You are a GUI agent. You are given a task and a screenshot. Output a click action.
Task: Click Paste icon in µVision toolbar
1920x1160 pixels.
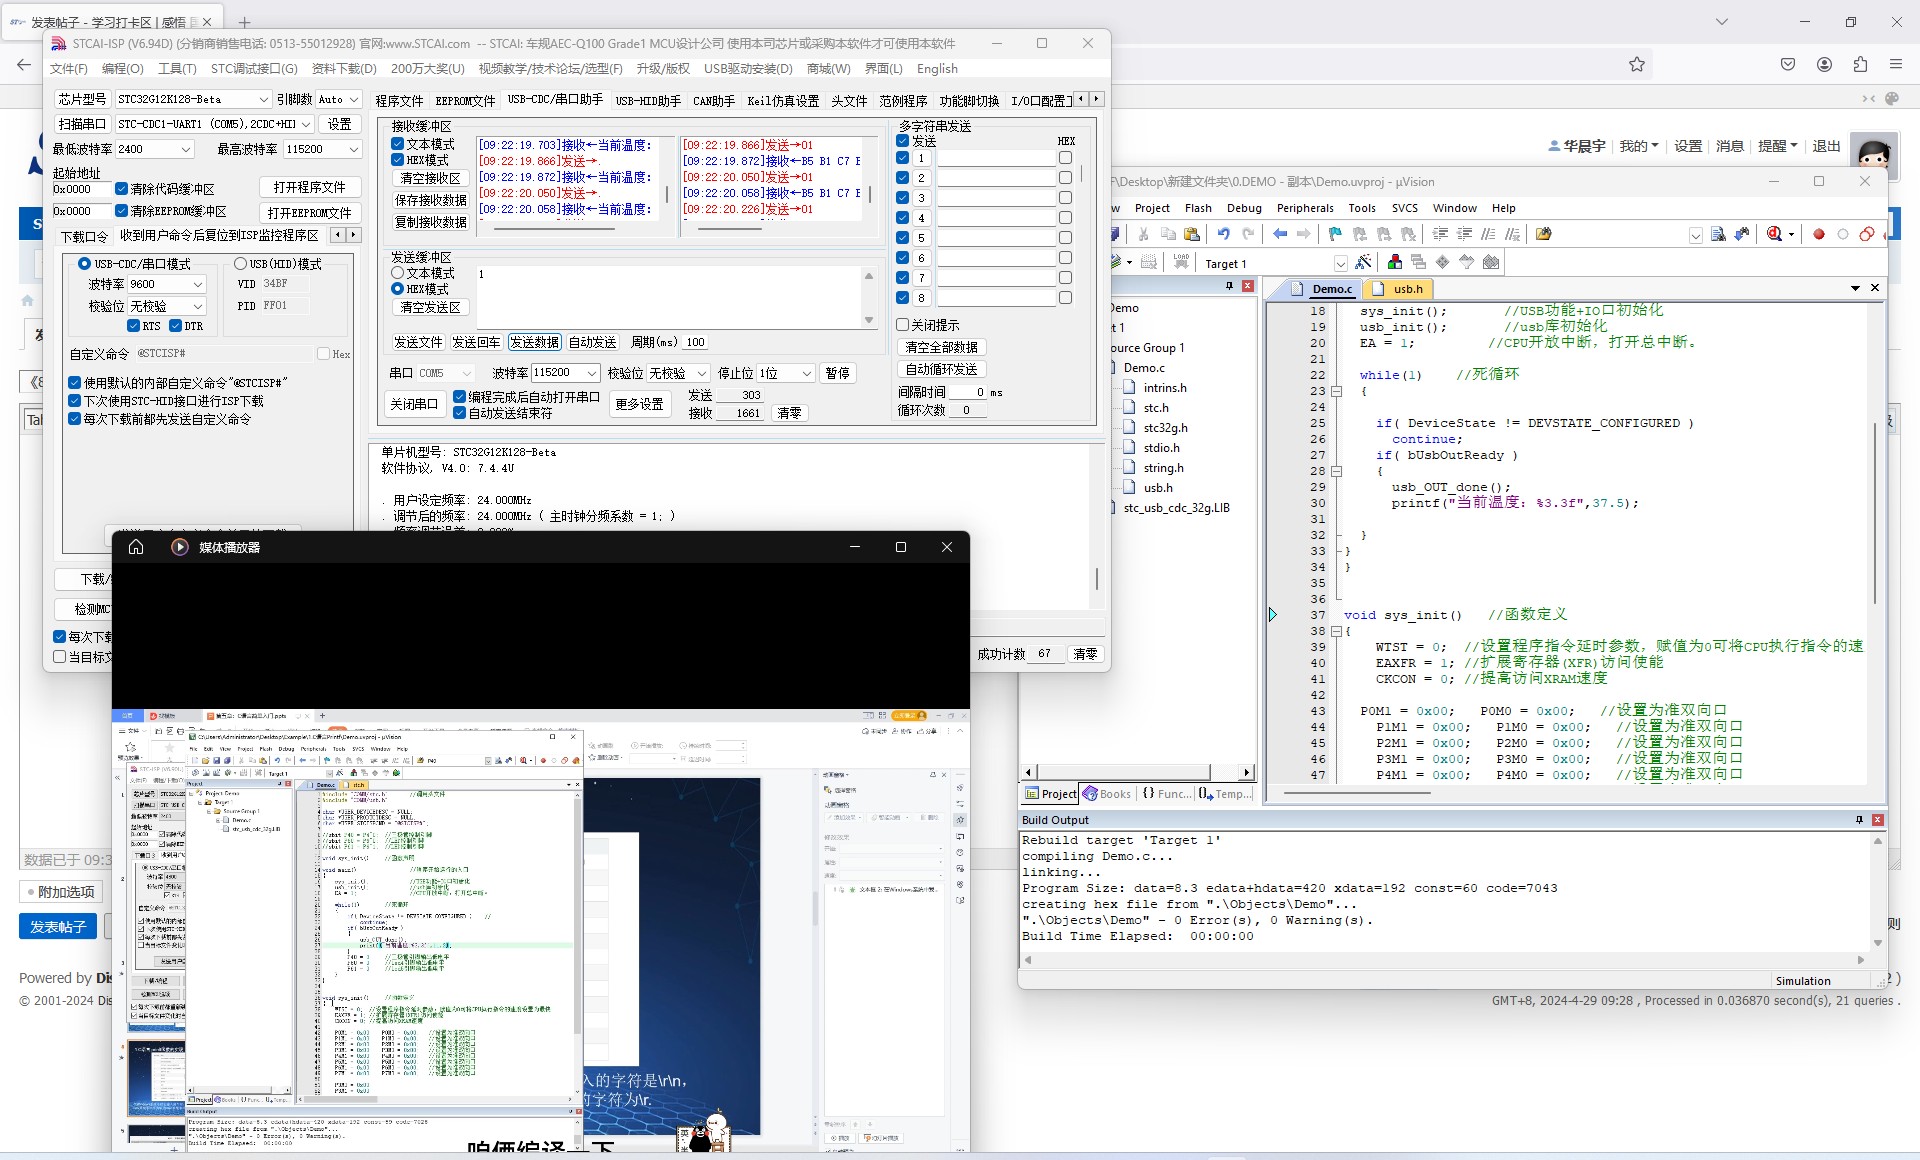pyautogui.click(x=1192, y=234)
